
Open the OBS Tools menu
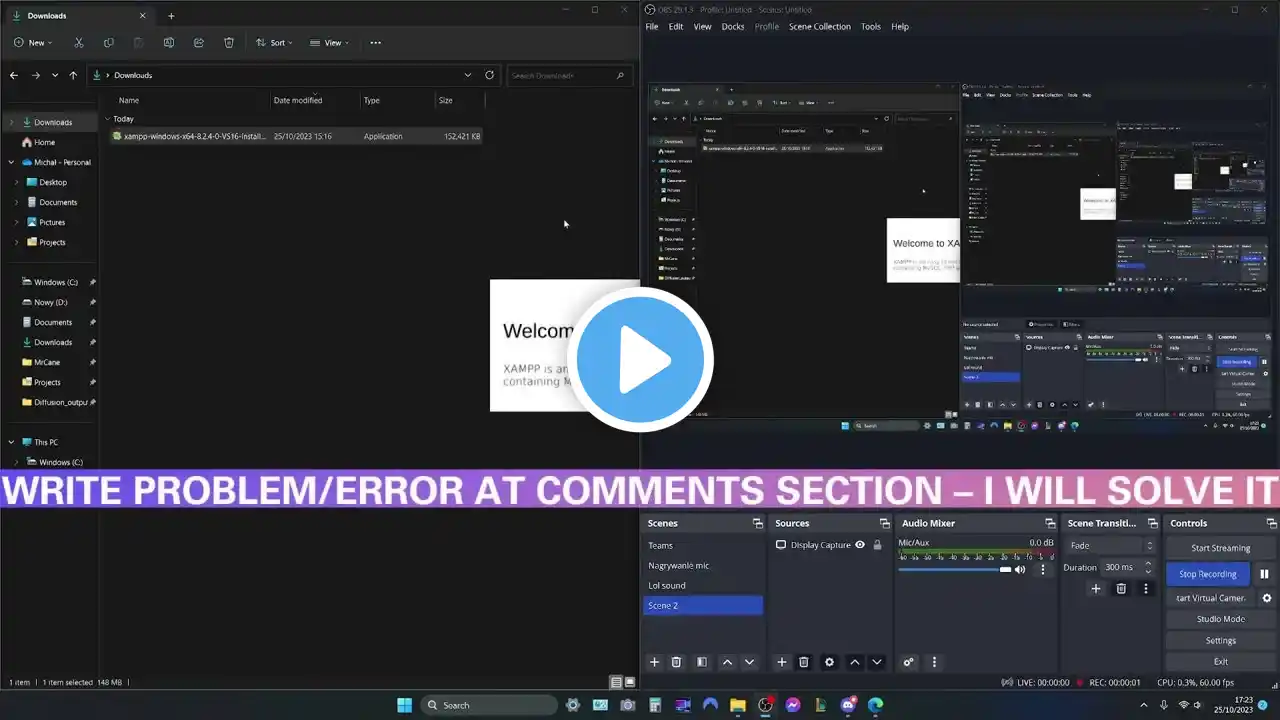871,27
